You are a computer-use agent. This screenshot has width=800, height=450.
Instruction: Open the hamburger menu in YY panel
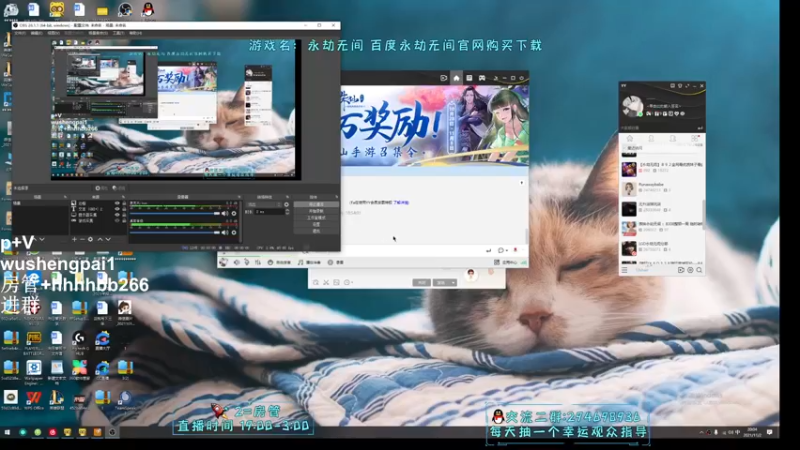pyautogui.click(x=624, y=270)
